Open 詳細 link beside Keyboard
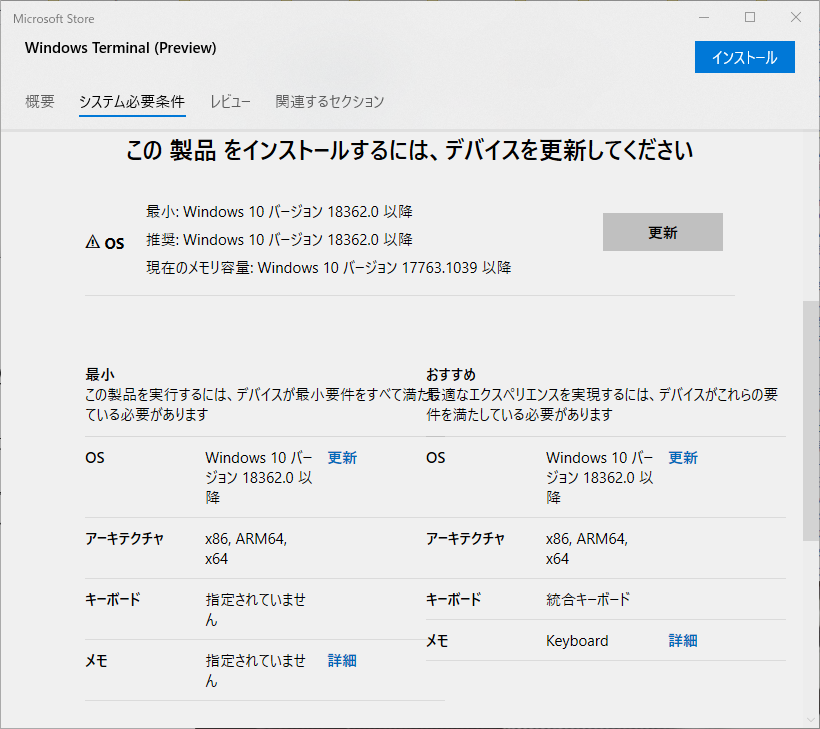This screenshot has height=729, width=820. pos(683,641)
